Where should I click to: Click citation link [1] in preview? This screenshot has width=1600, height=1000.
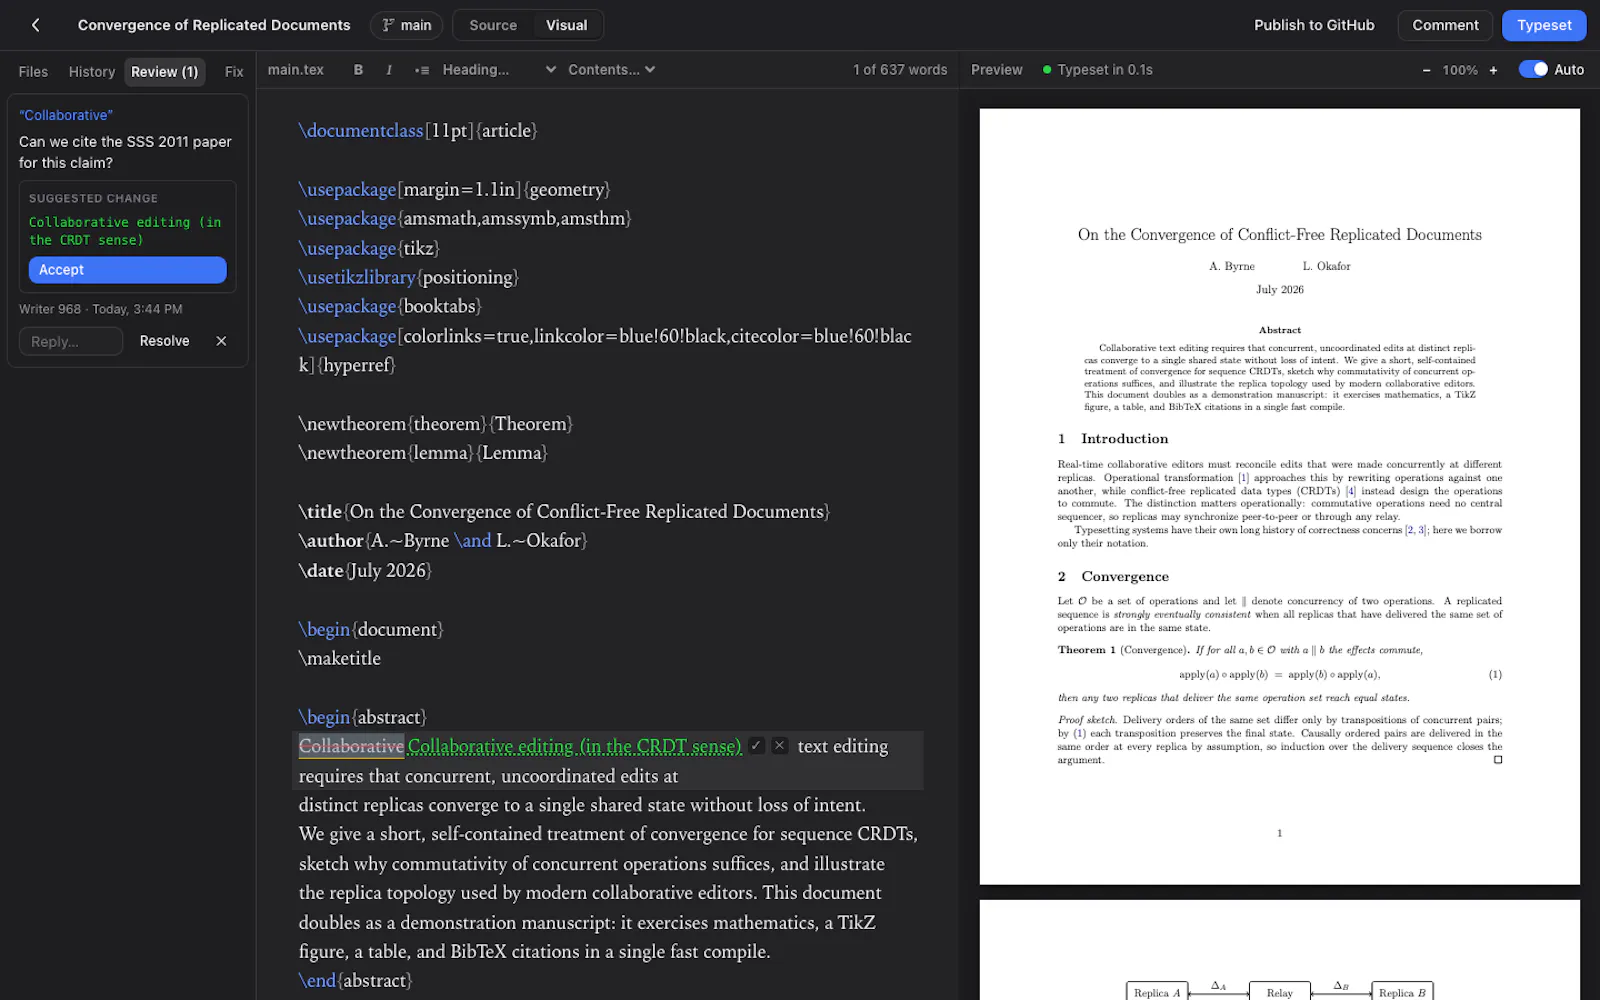point(1243,478)
